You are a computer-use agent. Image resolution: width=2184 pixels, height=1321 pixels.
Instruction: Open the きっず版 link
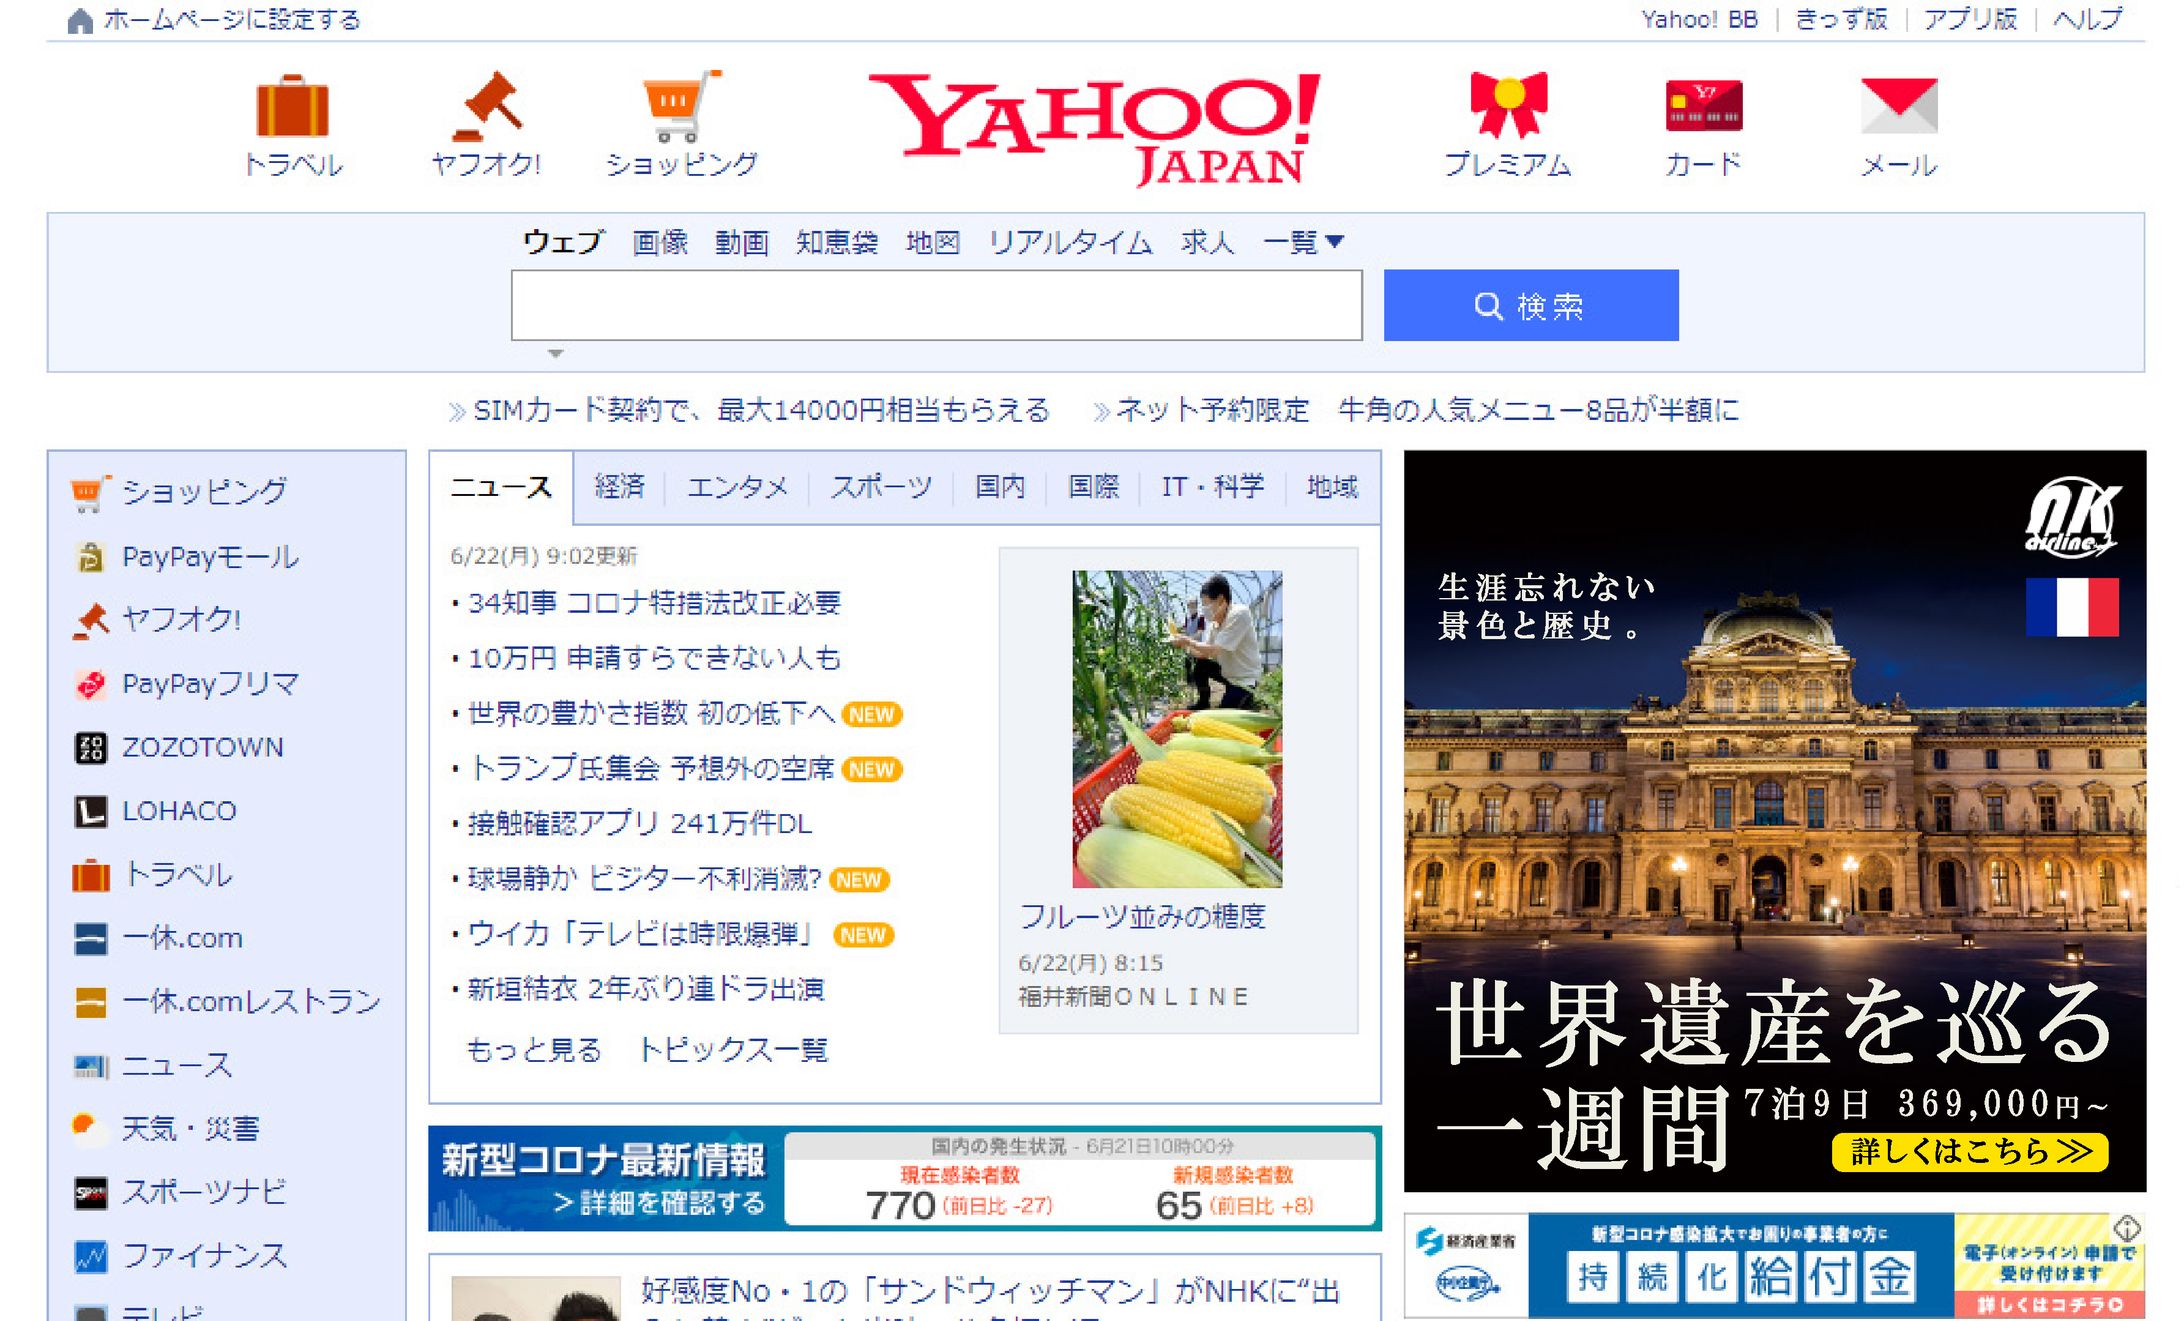tap(1841, 19)
